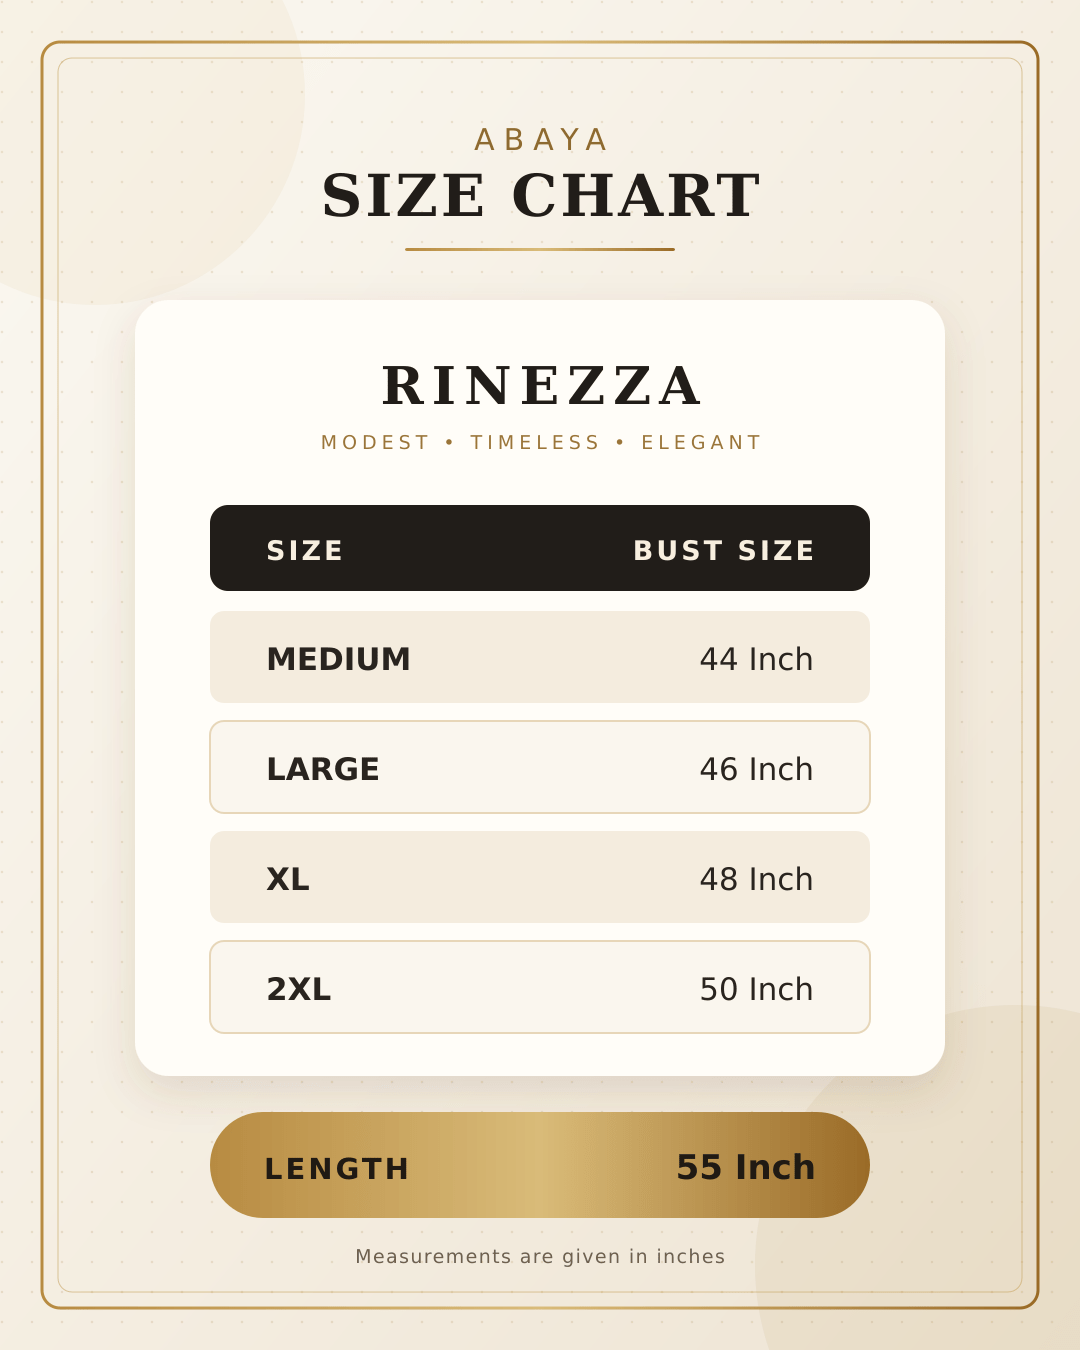This screenshot has width=1080, height=1350.
Task: Click the 50 Inch bust value
Action: (x=756, y=989)
